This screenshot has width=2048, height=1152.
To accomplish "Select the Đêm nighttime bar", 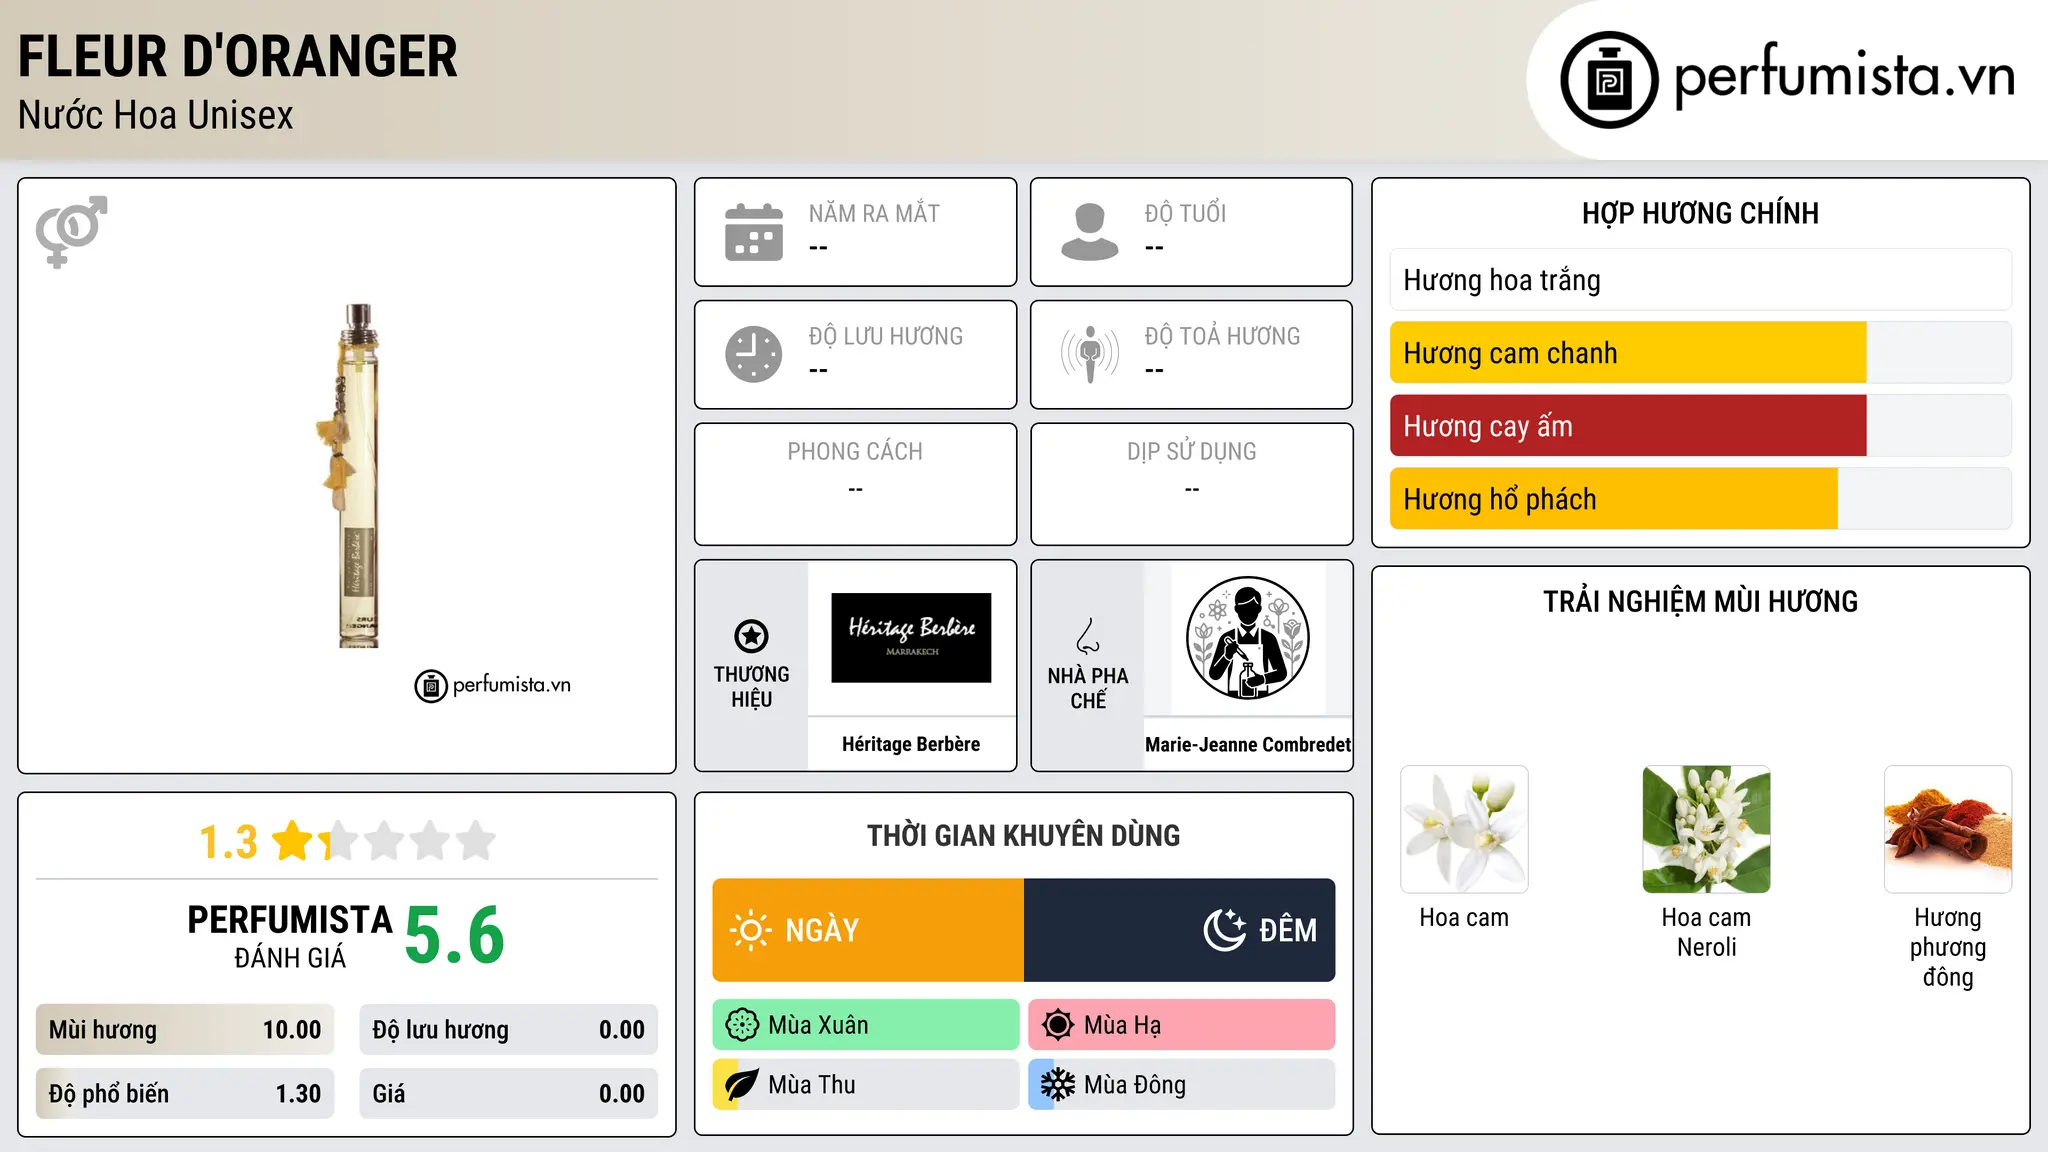I will click(1180, 930).
